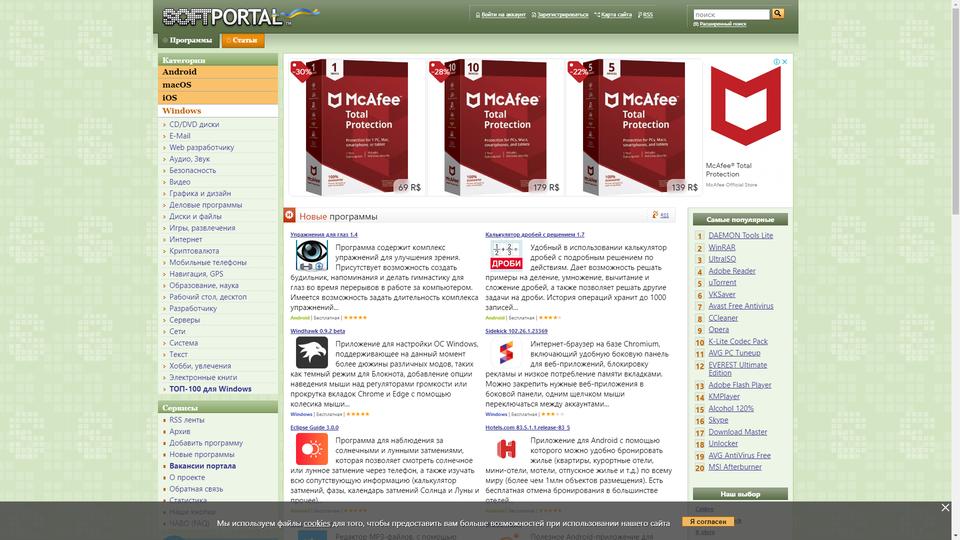Switch to the Статьи tab
This screenshot has height=540, width=960.
[x=243, y=40]
